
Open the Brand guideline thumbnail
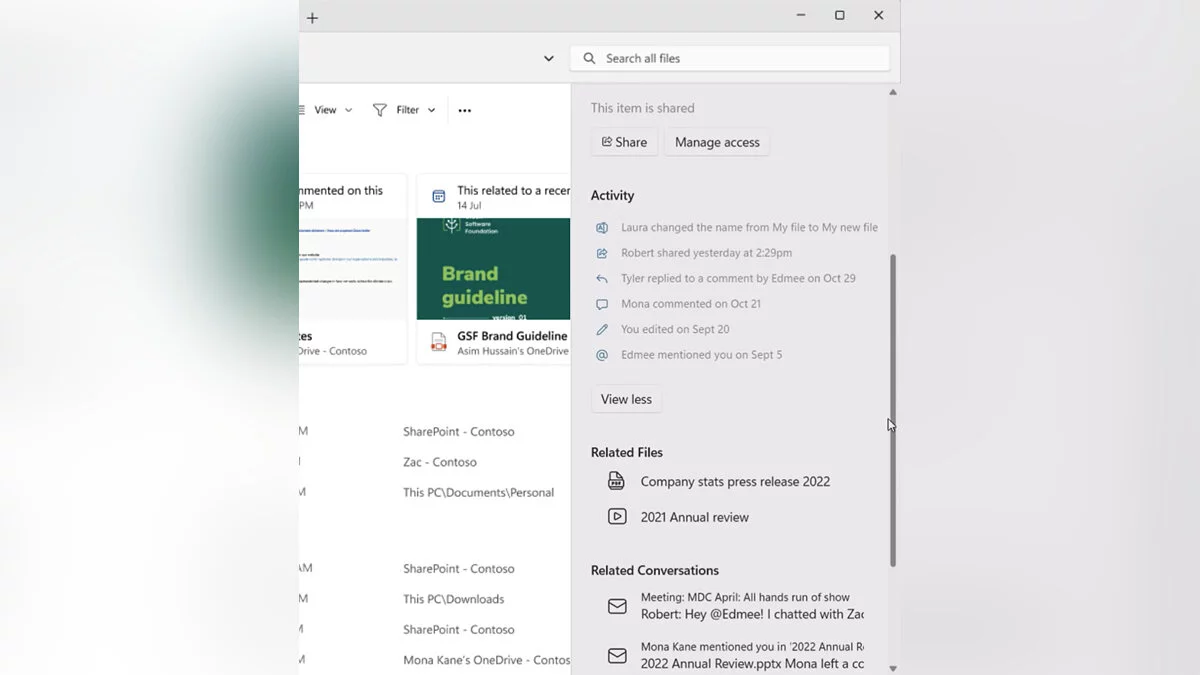coord(493,269)
